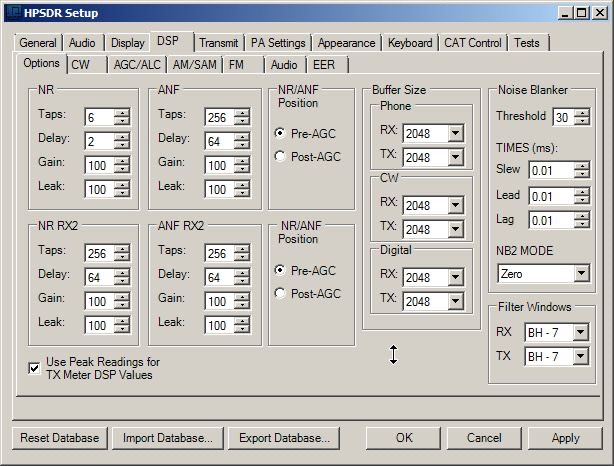Confirm settings with OK button
This screenshot has width=614, height=466.
(x=404, y=438)
